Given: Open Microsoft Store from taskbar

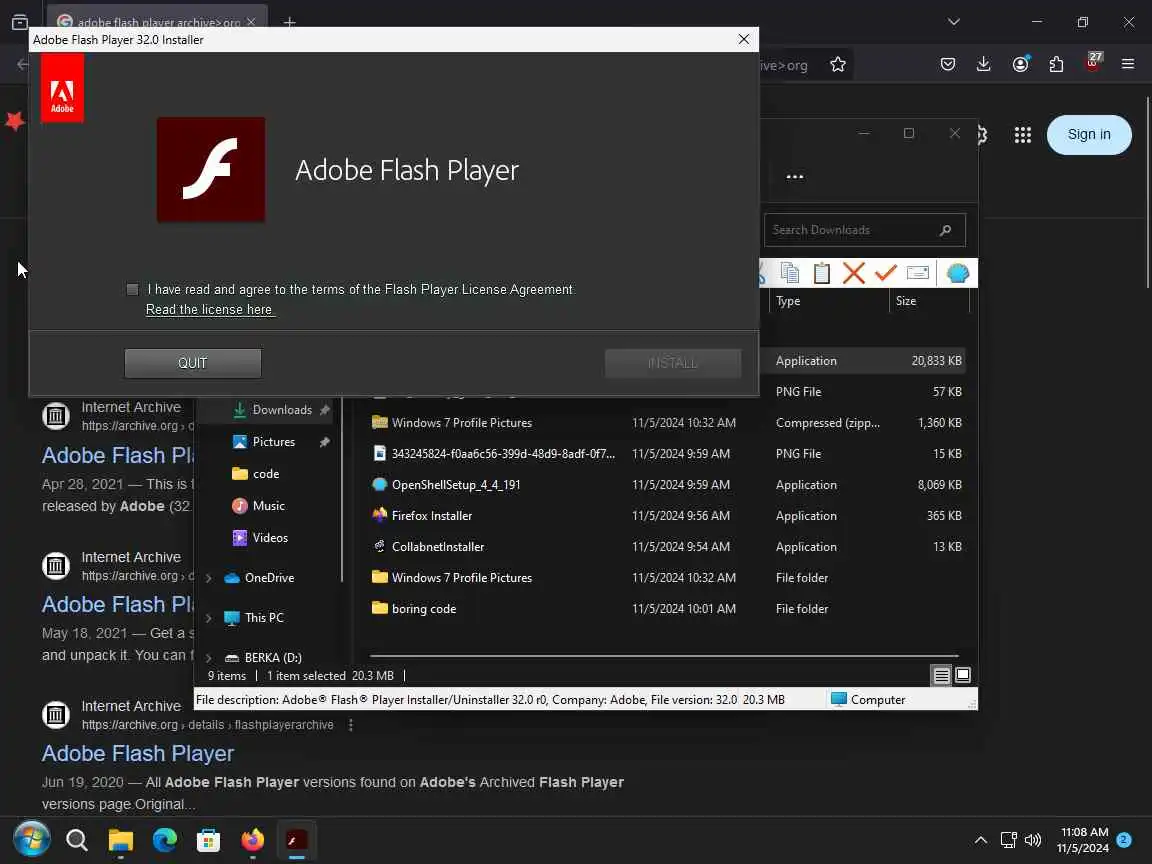Looking at the screenshot, I should point(209,840).
